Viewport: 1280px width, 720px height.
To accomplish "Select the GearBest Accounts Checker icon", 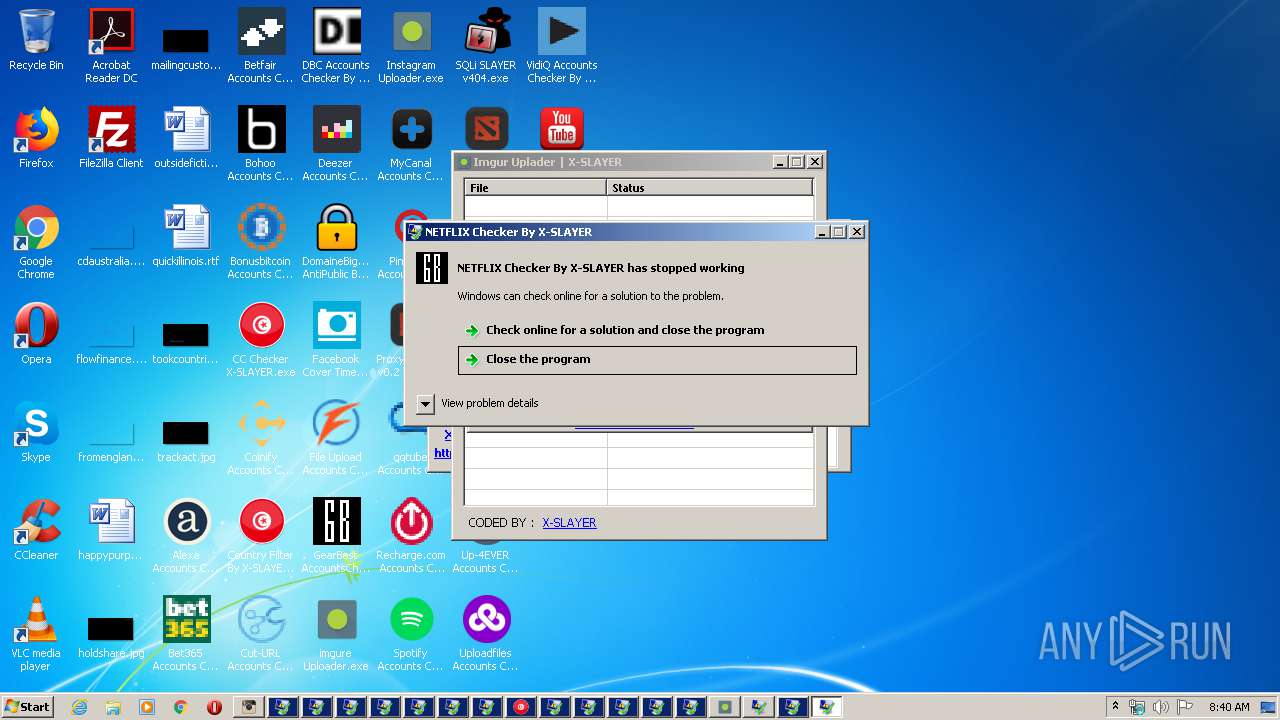I will coord(336,535).
